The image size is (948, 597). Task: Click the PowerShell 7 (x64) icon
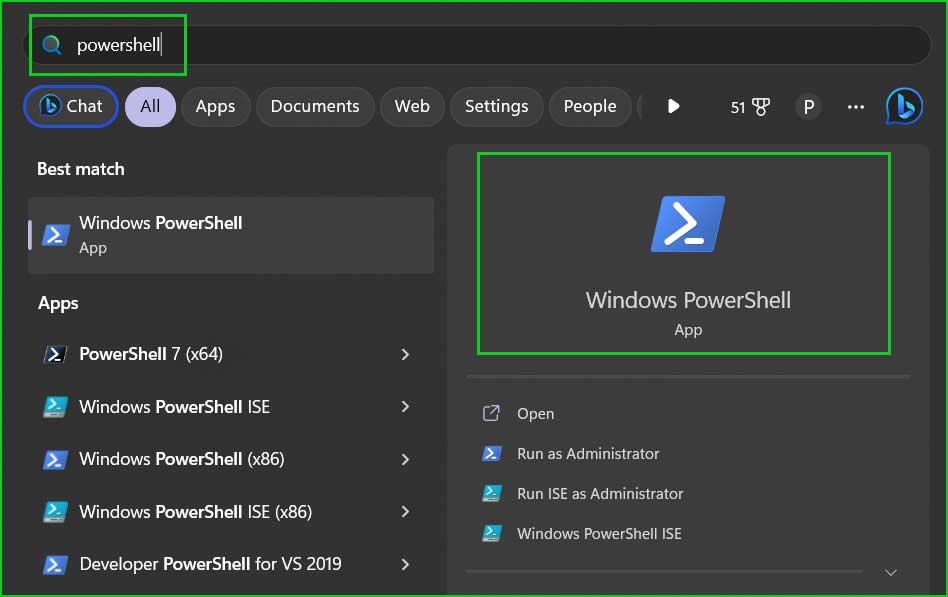(55, 354)
